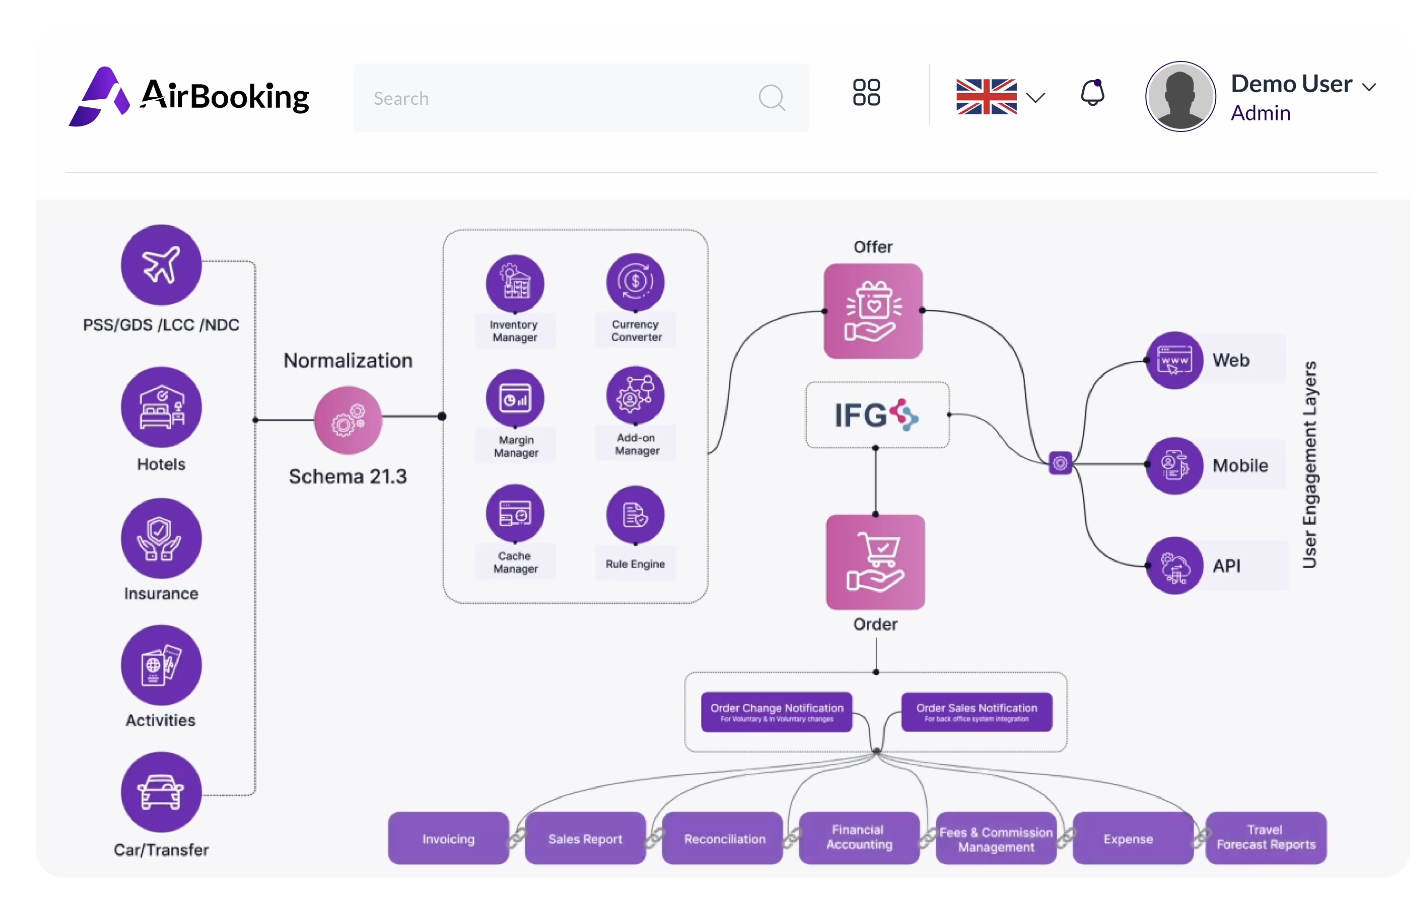This screenshot has height=918, width=1418.
Task: Expand the Demo User account dropdown
Action: click(1369, 87)
